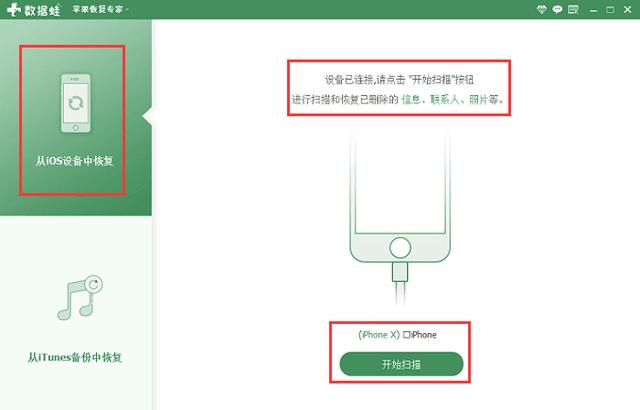The width and height of the screenshot is (640, 410).
Task: Open the diamond VIP icon in title bar
Action: click(541, 9)
